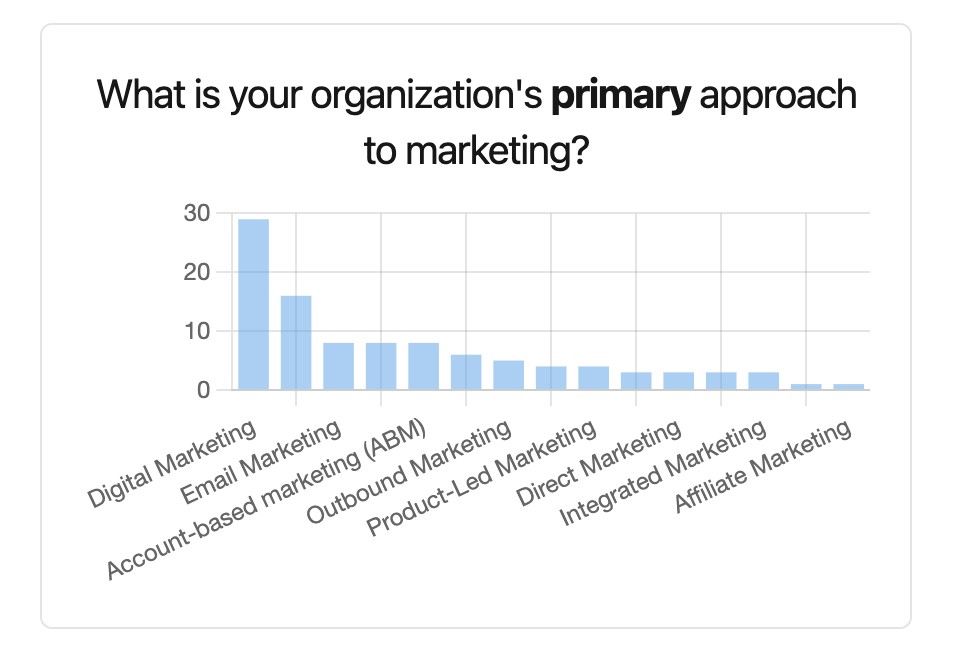Select the 'Direct Marketing' axis label
This screenshot has height=660, width=962.
599,465
